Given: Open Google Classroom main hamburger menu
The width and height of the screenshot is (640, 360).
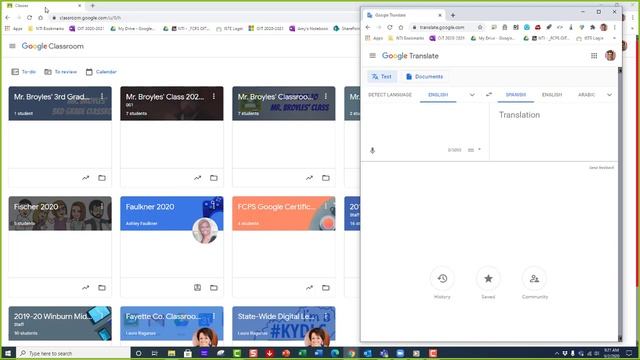Looking at the screenshot, I should tap(12, 46).
